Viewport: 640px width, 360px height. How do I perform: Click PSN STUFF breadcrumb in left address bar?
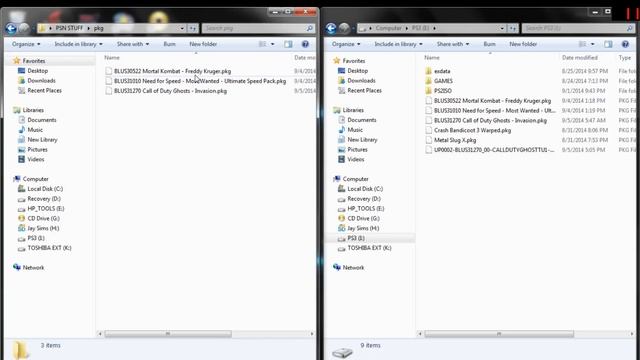click(x=69, y=28)
